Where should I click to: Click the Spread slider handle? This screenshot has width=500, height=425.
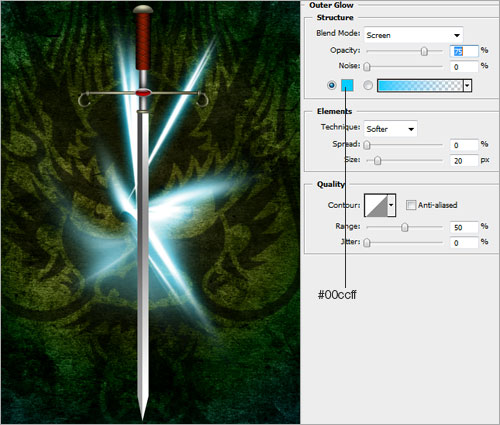click(367, 145)
